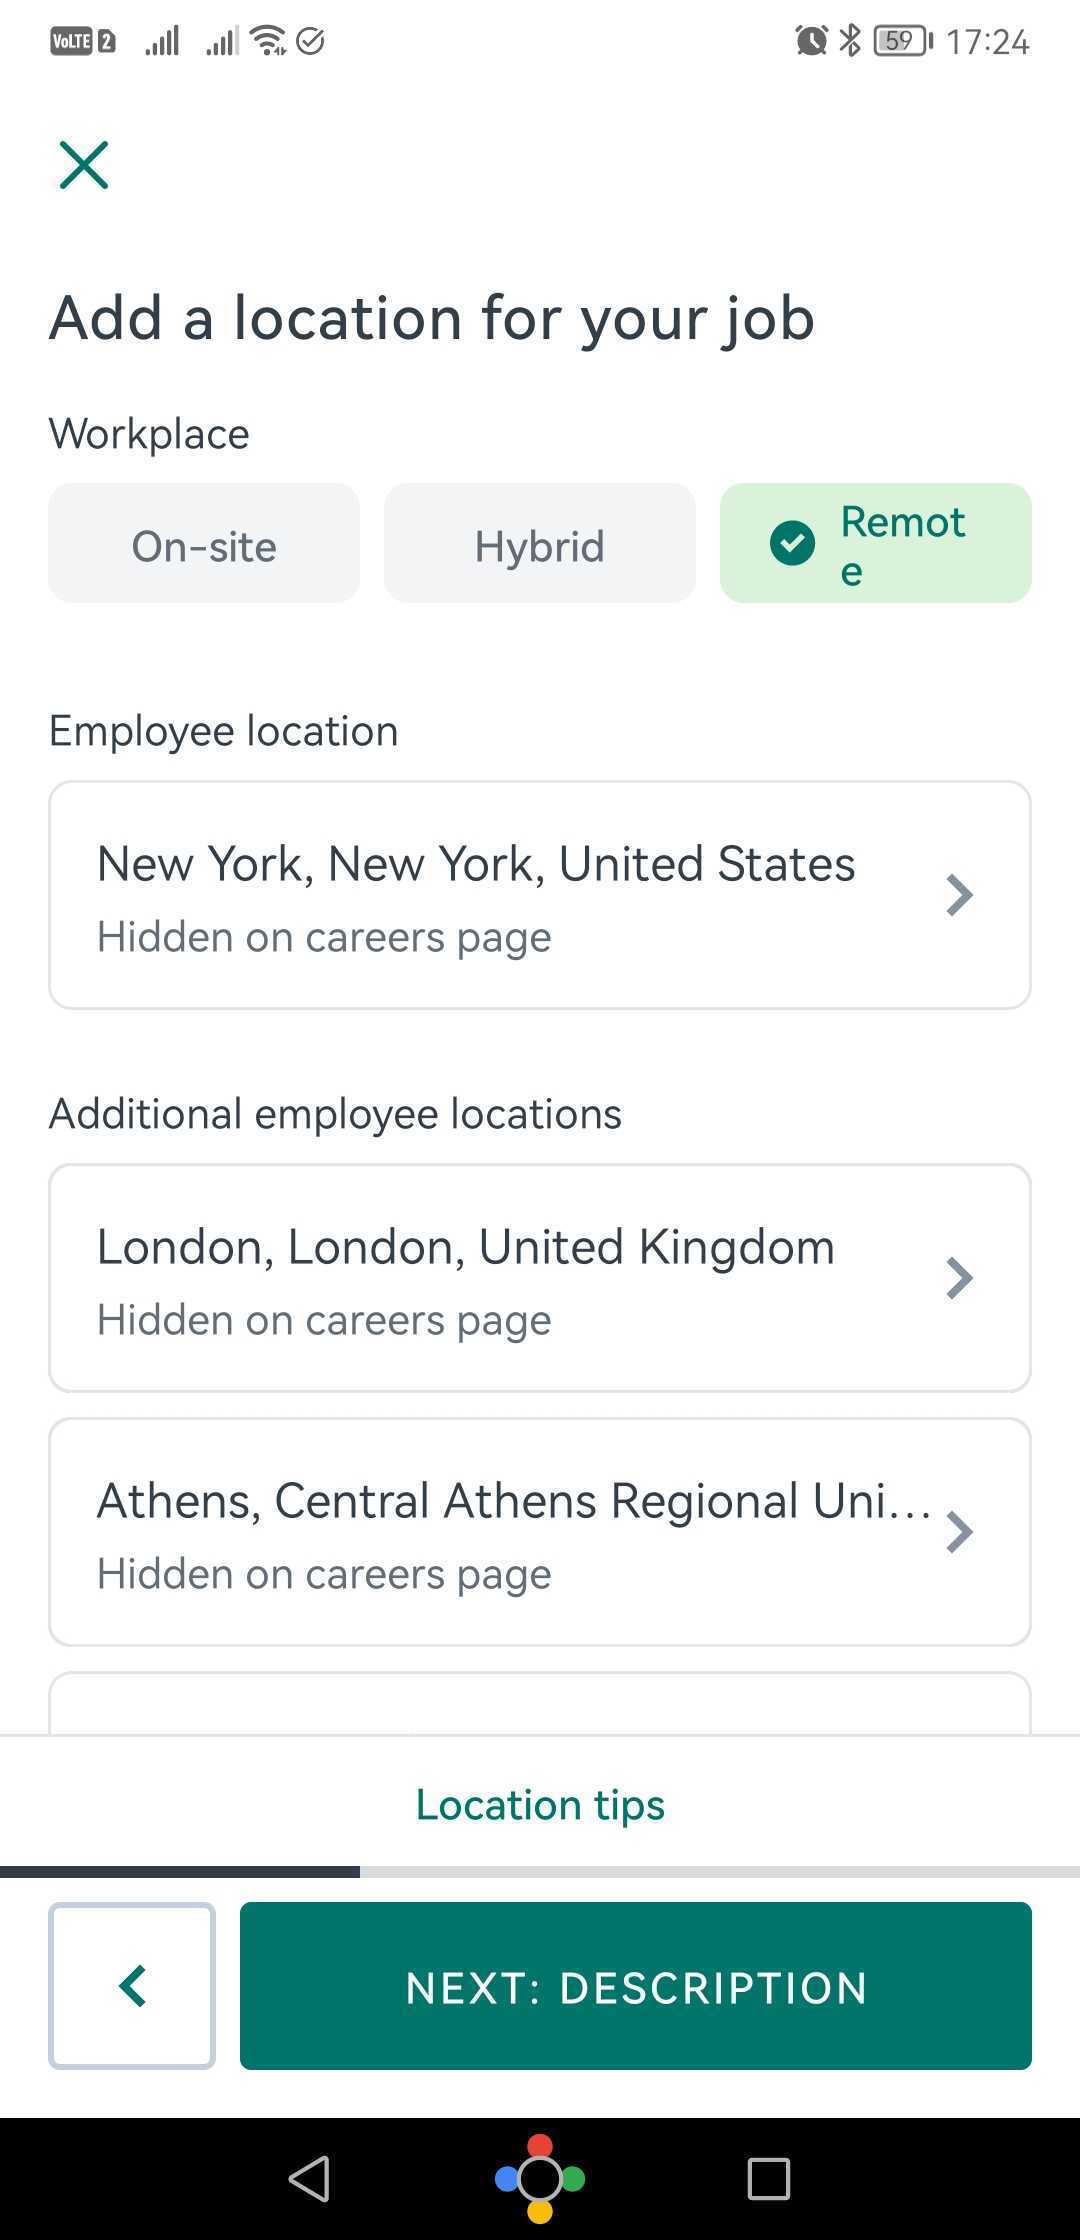Tap the Wi-Fi status icon
This screenshot has height=2240, width=1080.
coord(268,40)
